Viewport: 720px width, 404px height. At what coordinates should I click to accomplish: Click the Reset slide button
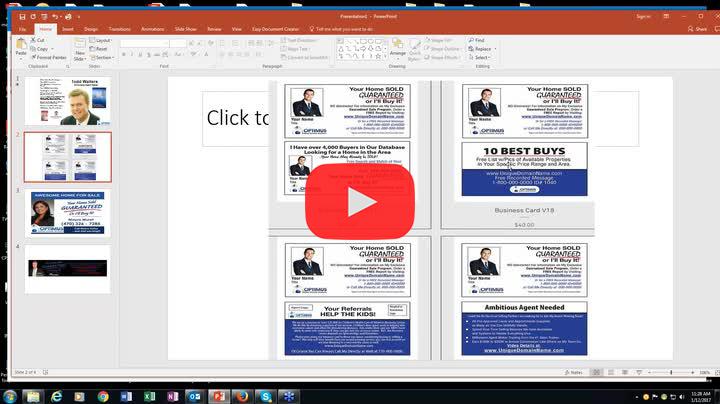tap(102, 48)
